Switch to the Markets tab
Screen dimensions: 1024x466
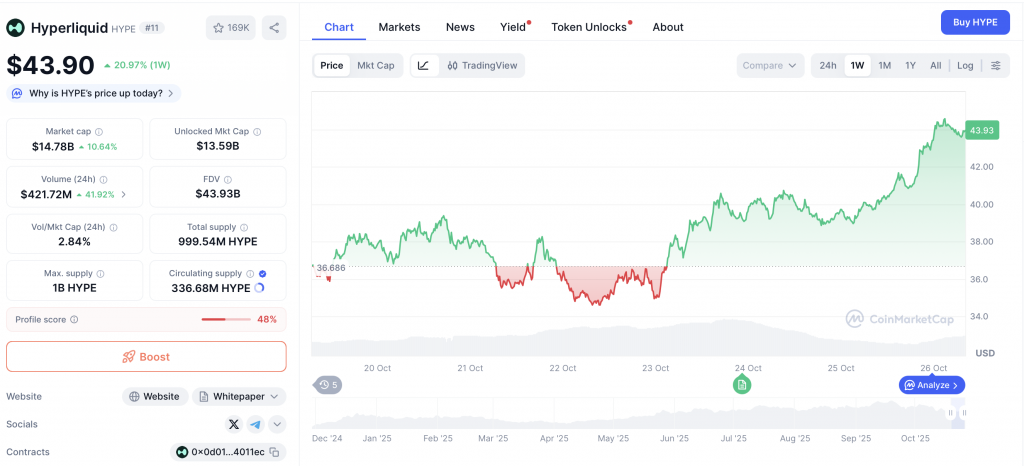click(399, 27)
